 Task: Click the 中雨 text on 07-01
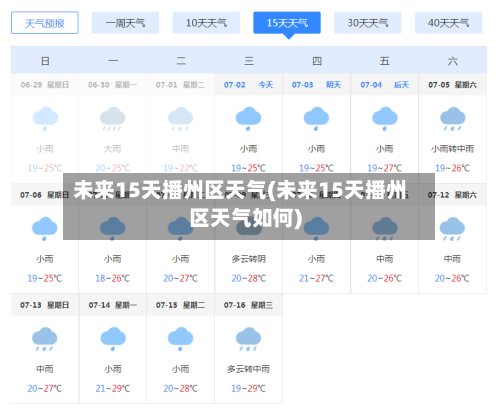pos(180,149)
